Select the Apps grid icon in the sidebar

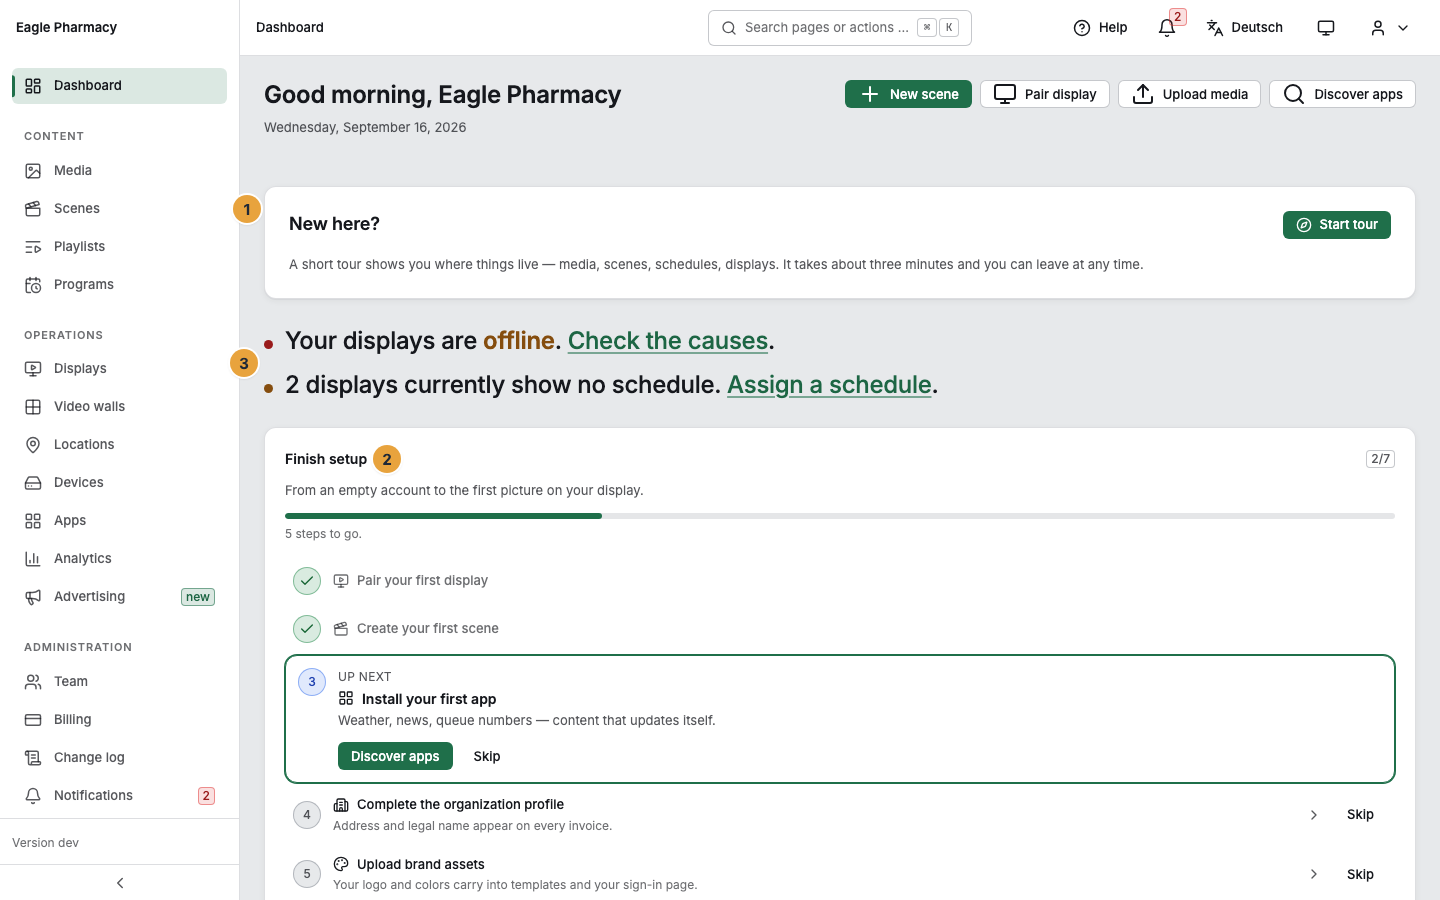point(33,521)
